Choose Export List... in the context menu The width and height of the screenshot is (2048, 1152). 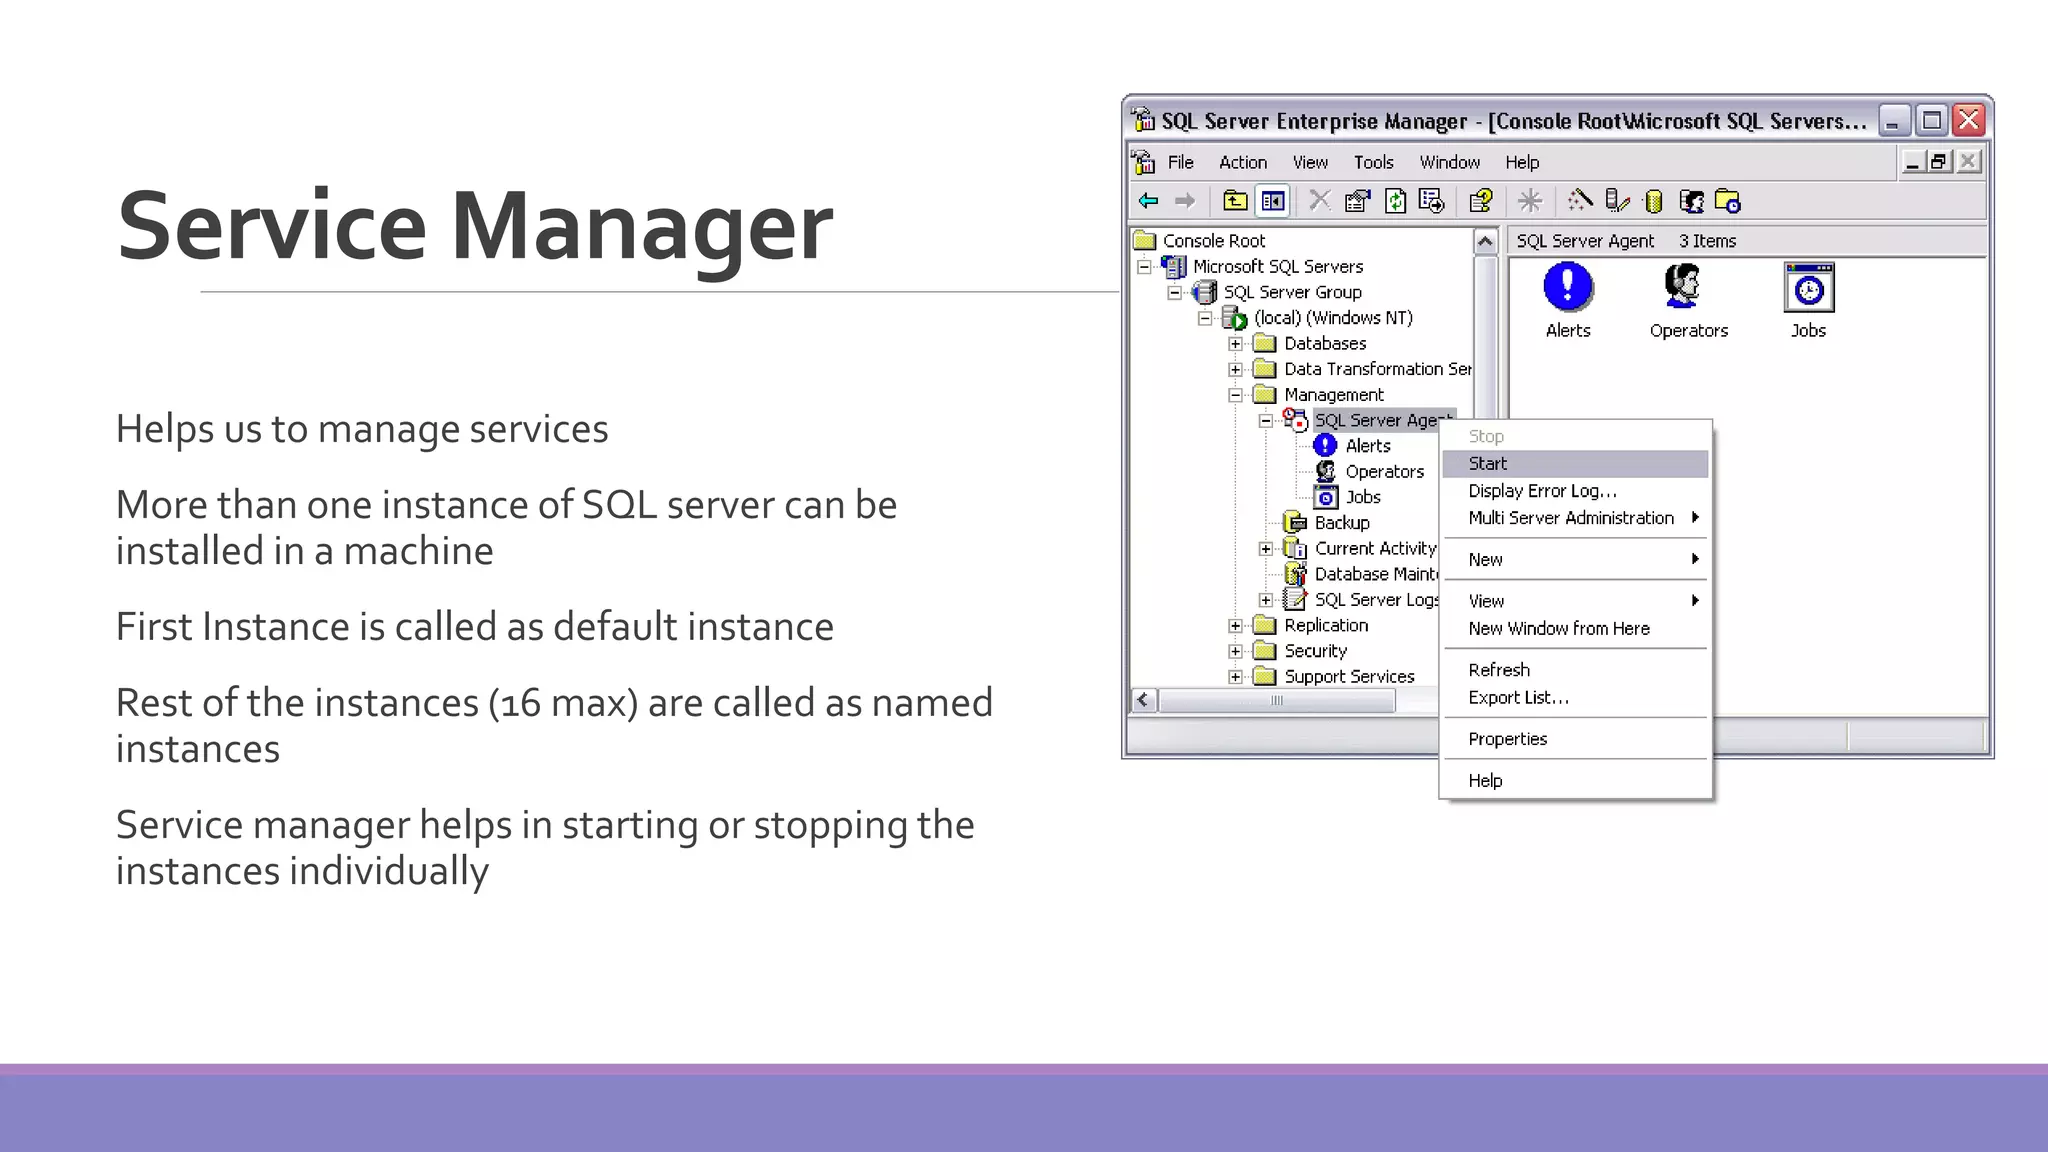point(1575,697)
